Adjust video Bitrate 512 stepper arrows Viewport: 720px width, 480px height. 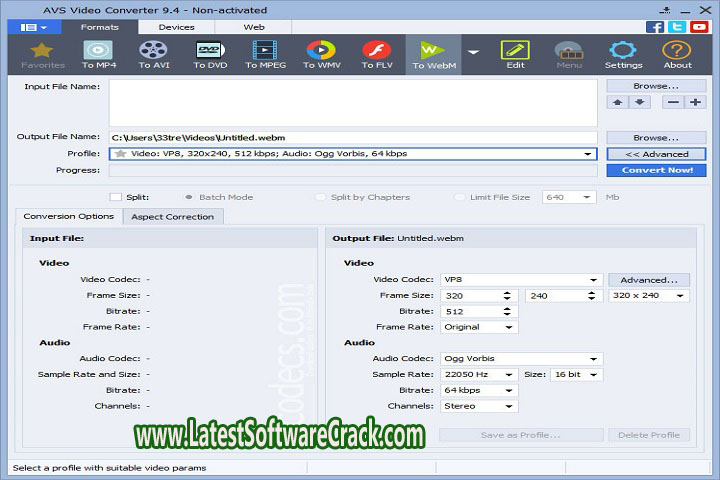(507, 311)
